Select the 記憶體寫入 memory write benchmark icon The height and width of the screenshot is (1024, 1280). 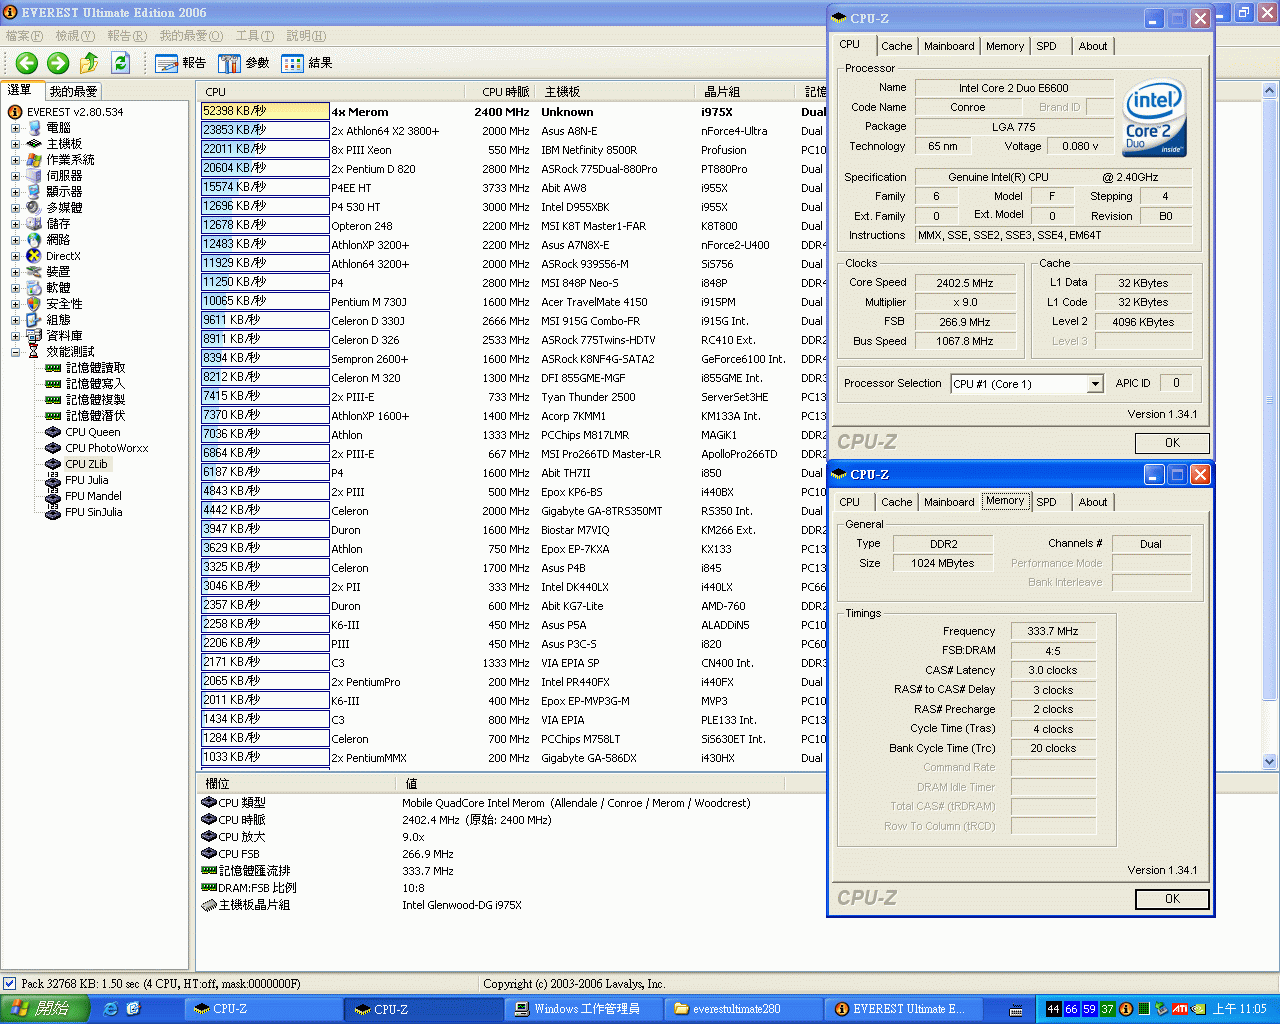[x=54, y=384]
